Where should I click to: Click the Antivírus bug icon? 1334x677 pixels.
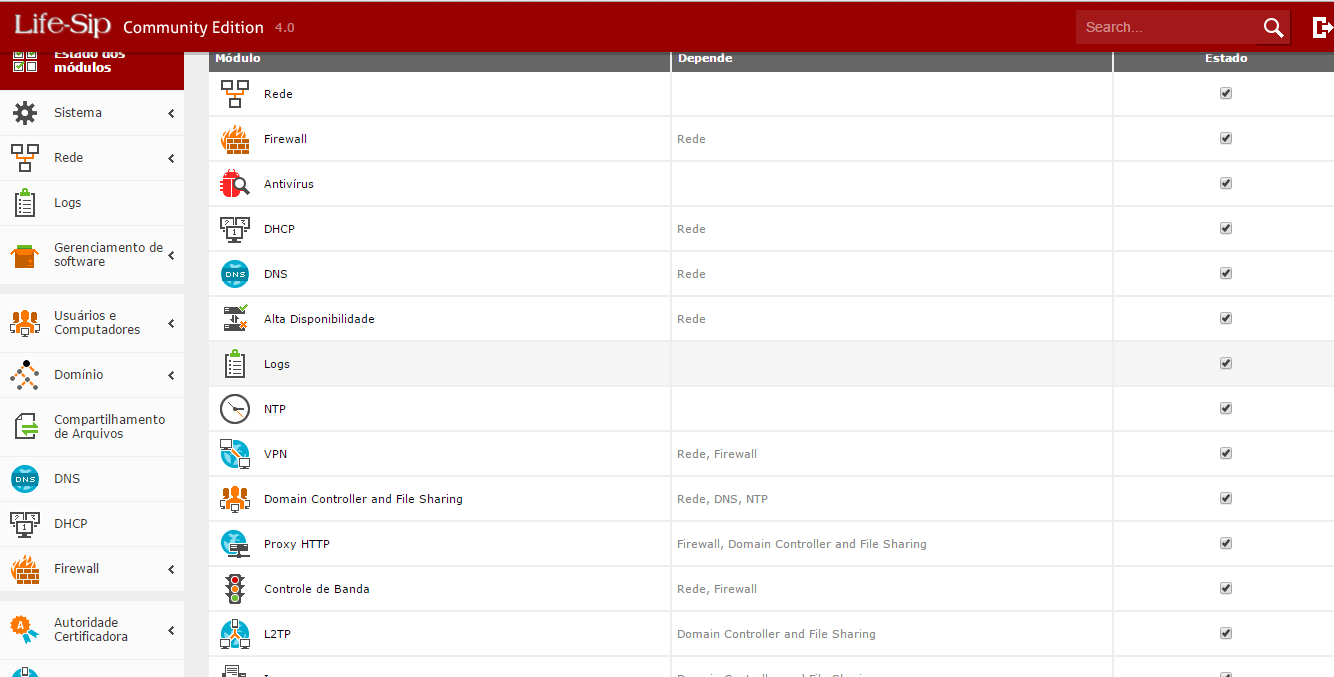coord(235,184)
